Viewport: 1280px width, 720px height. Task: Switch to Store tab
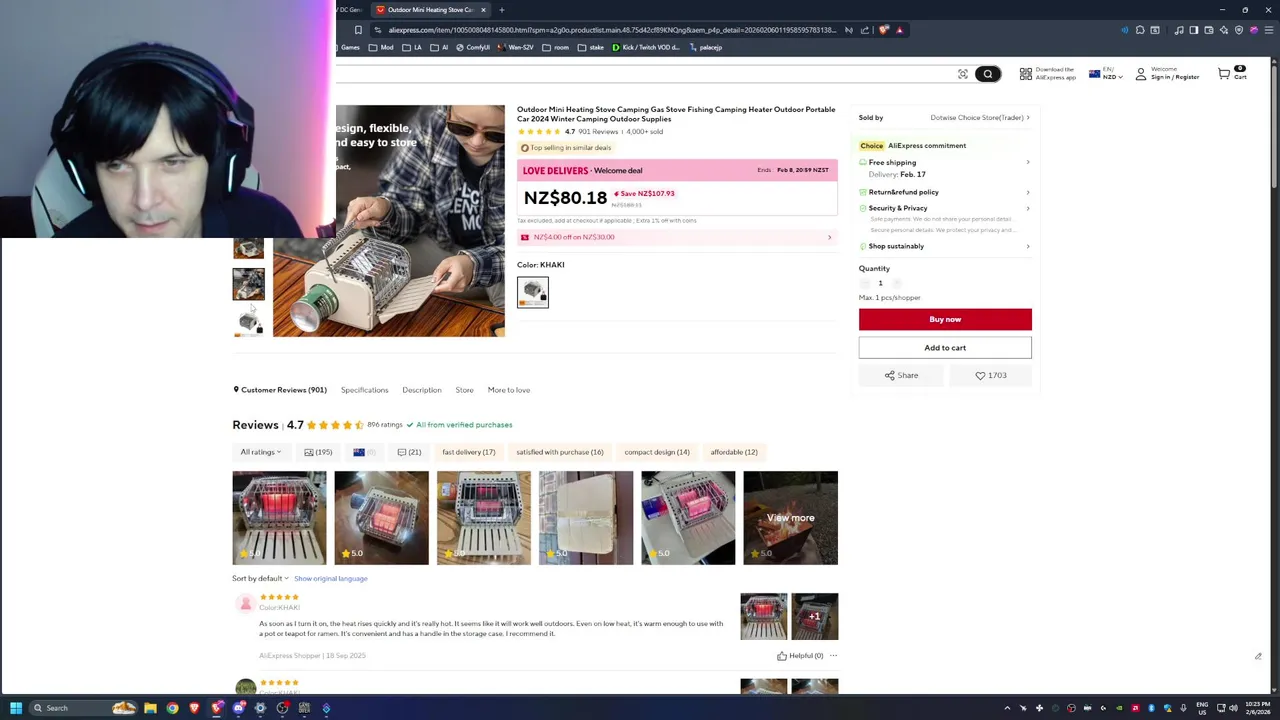point(464,390)
